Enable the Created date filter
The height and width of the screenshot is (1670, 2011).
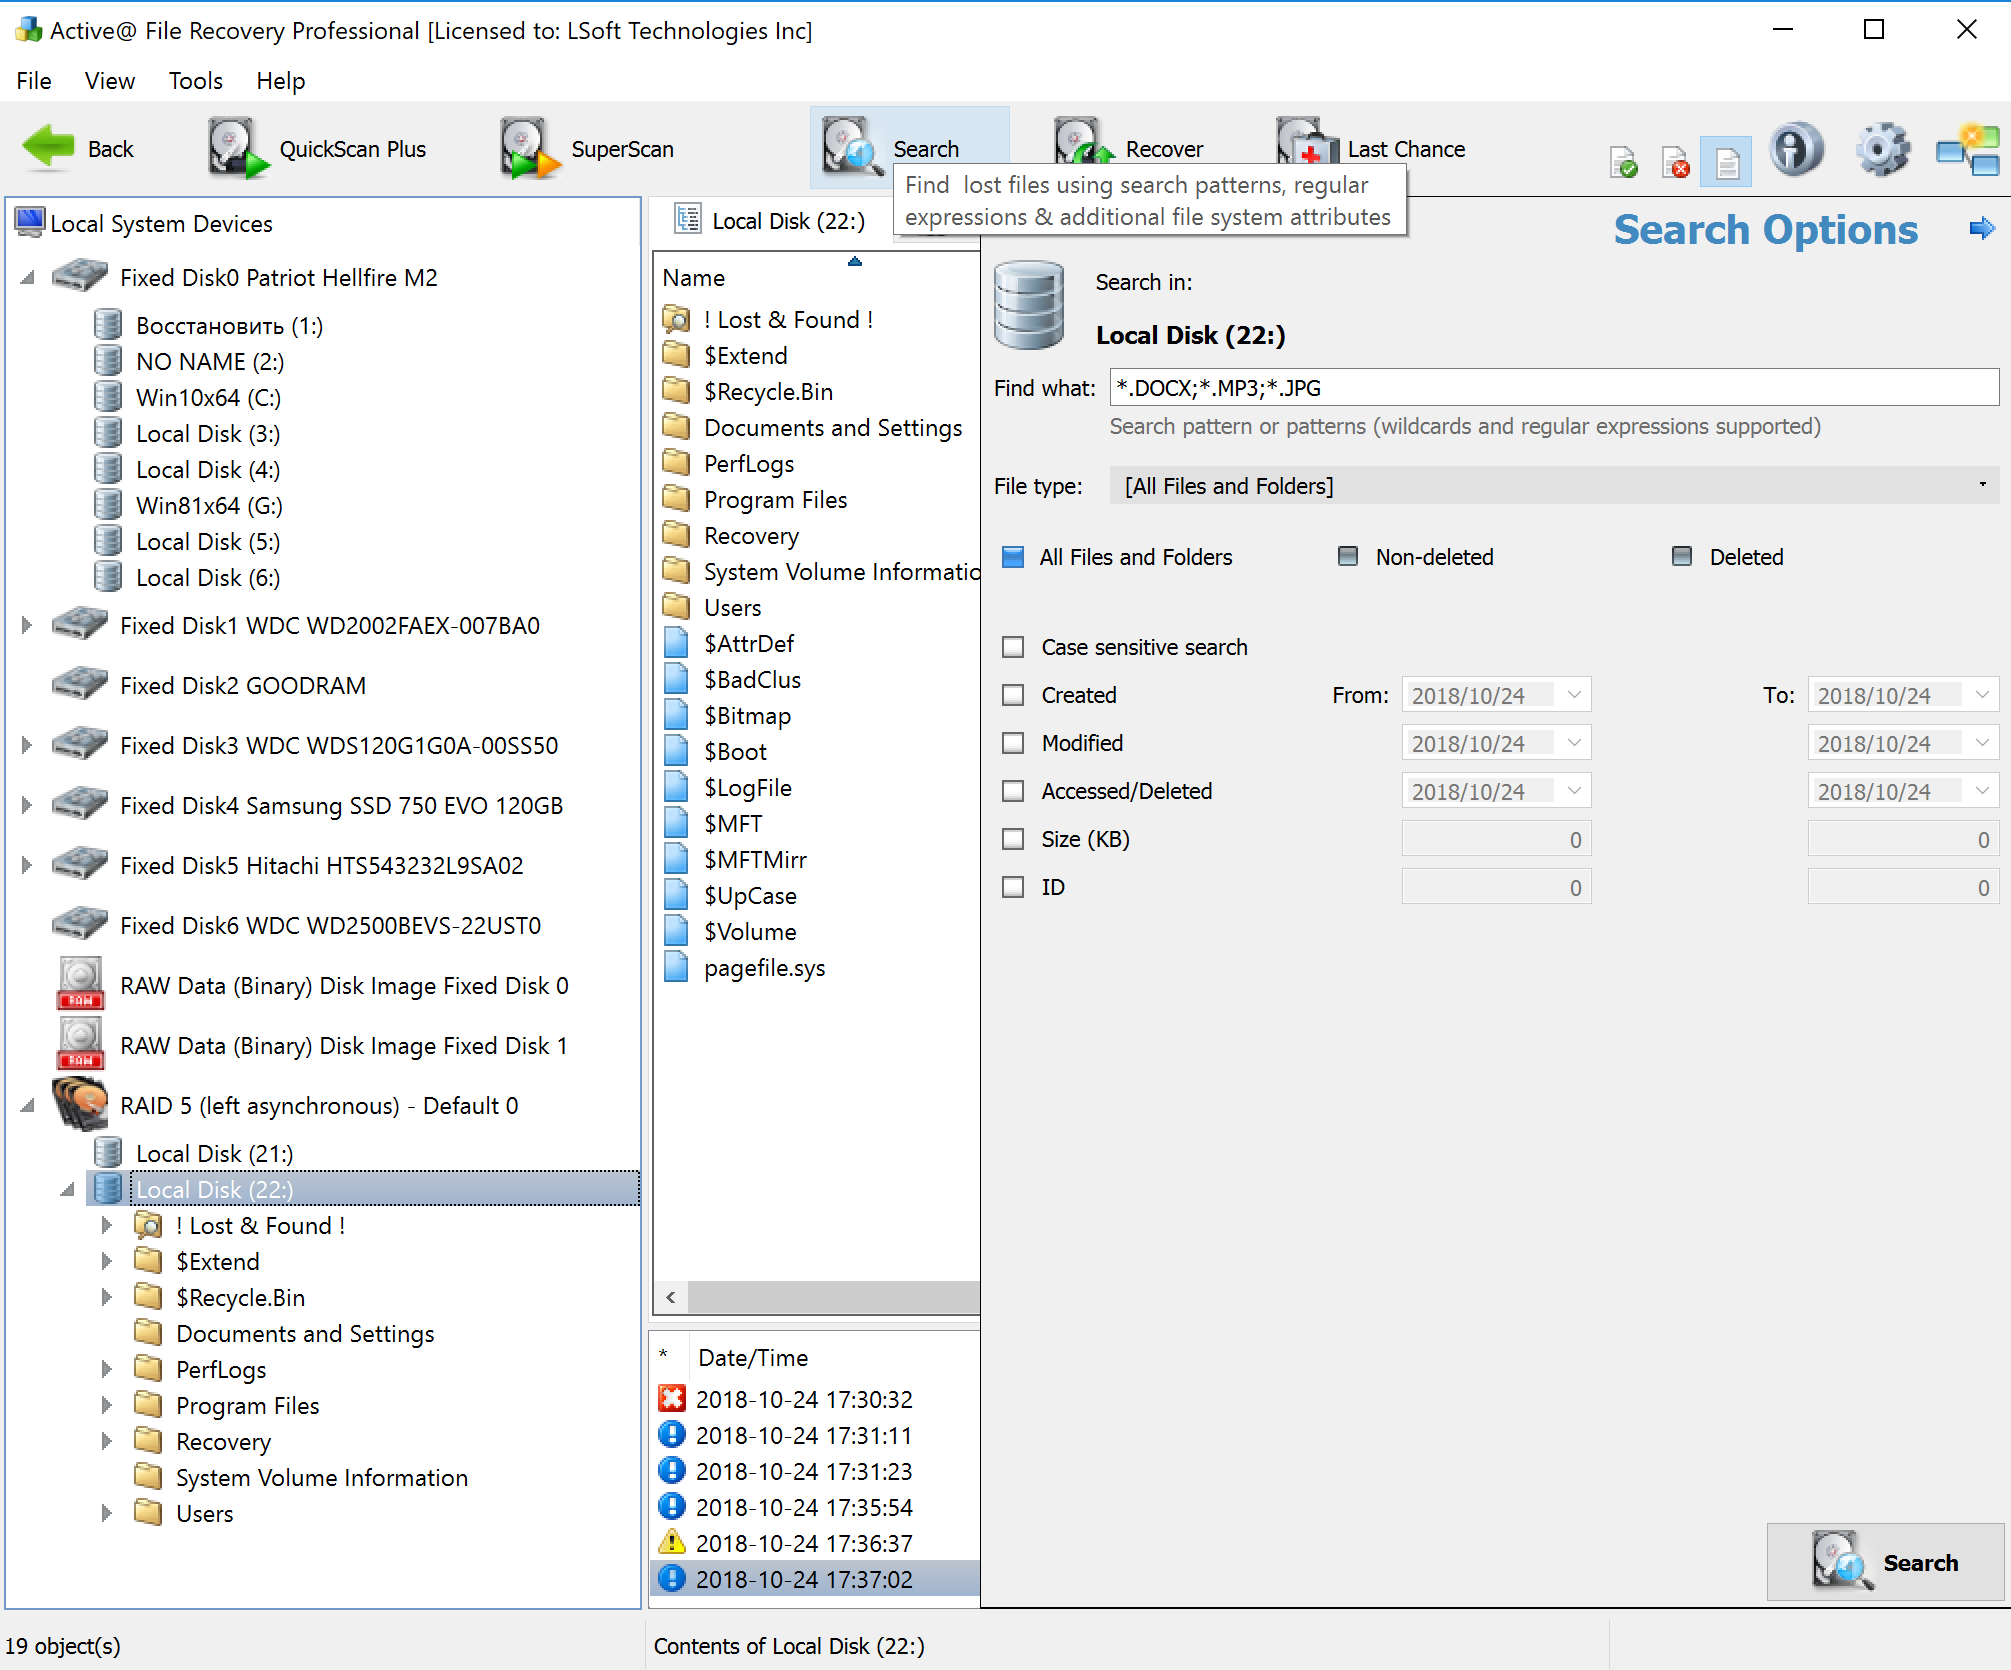[x=1013, y=695]
